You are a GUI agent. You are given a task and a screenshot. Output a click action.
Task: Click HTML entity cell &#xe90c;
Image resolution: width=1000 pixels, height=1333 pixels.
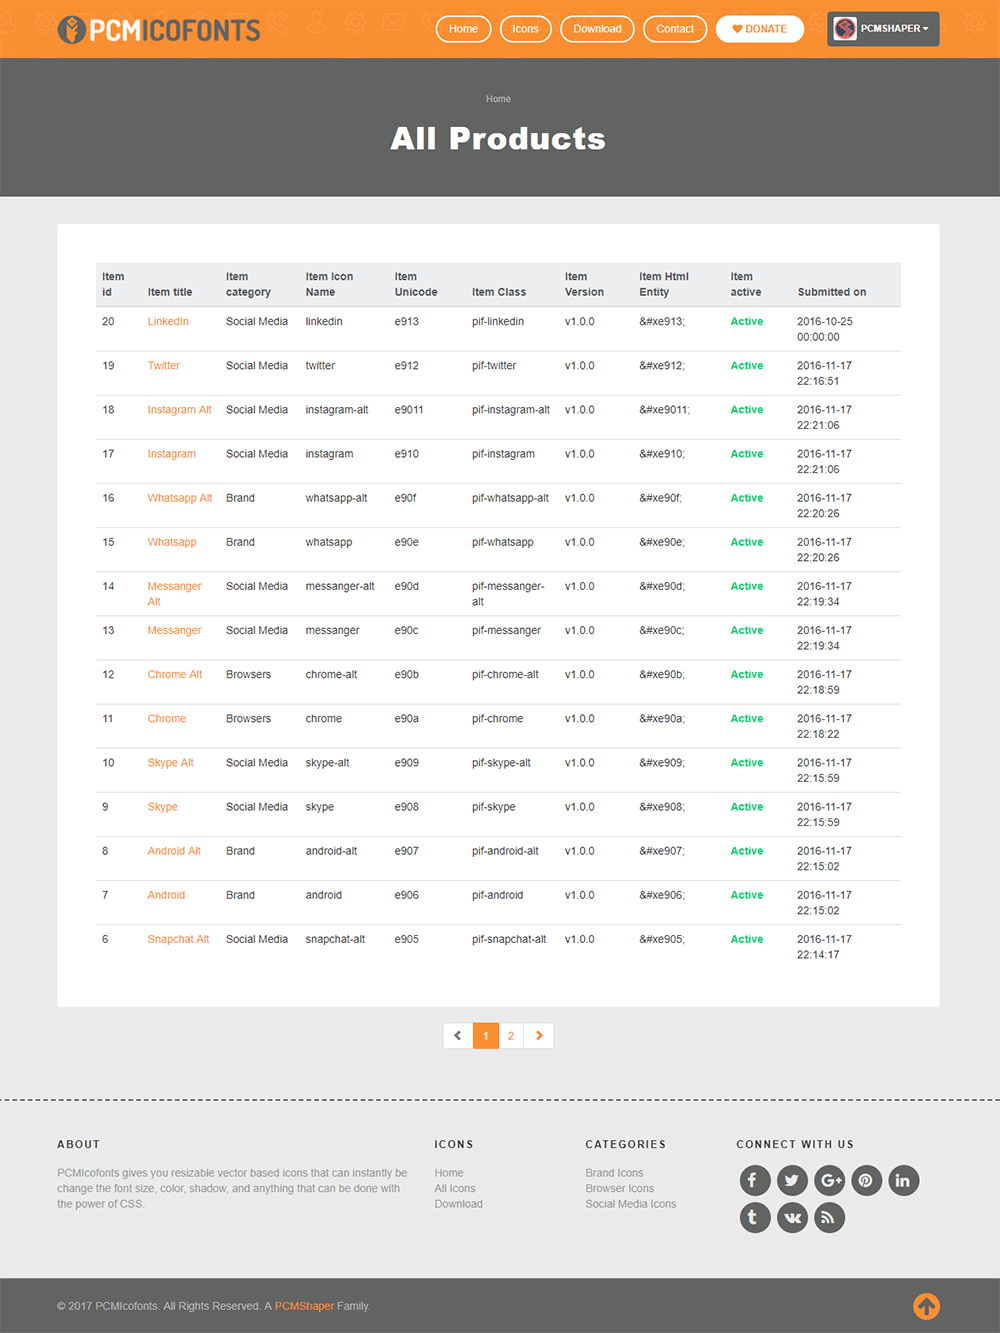coord(662,630)
